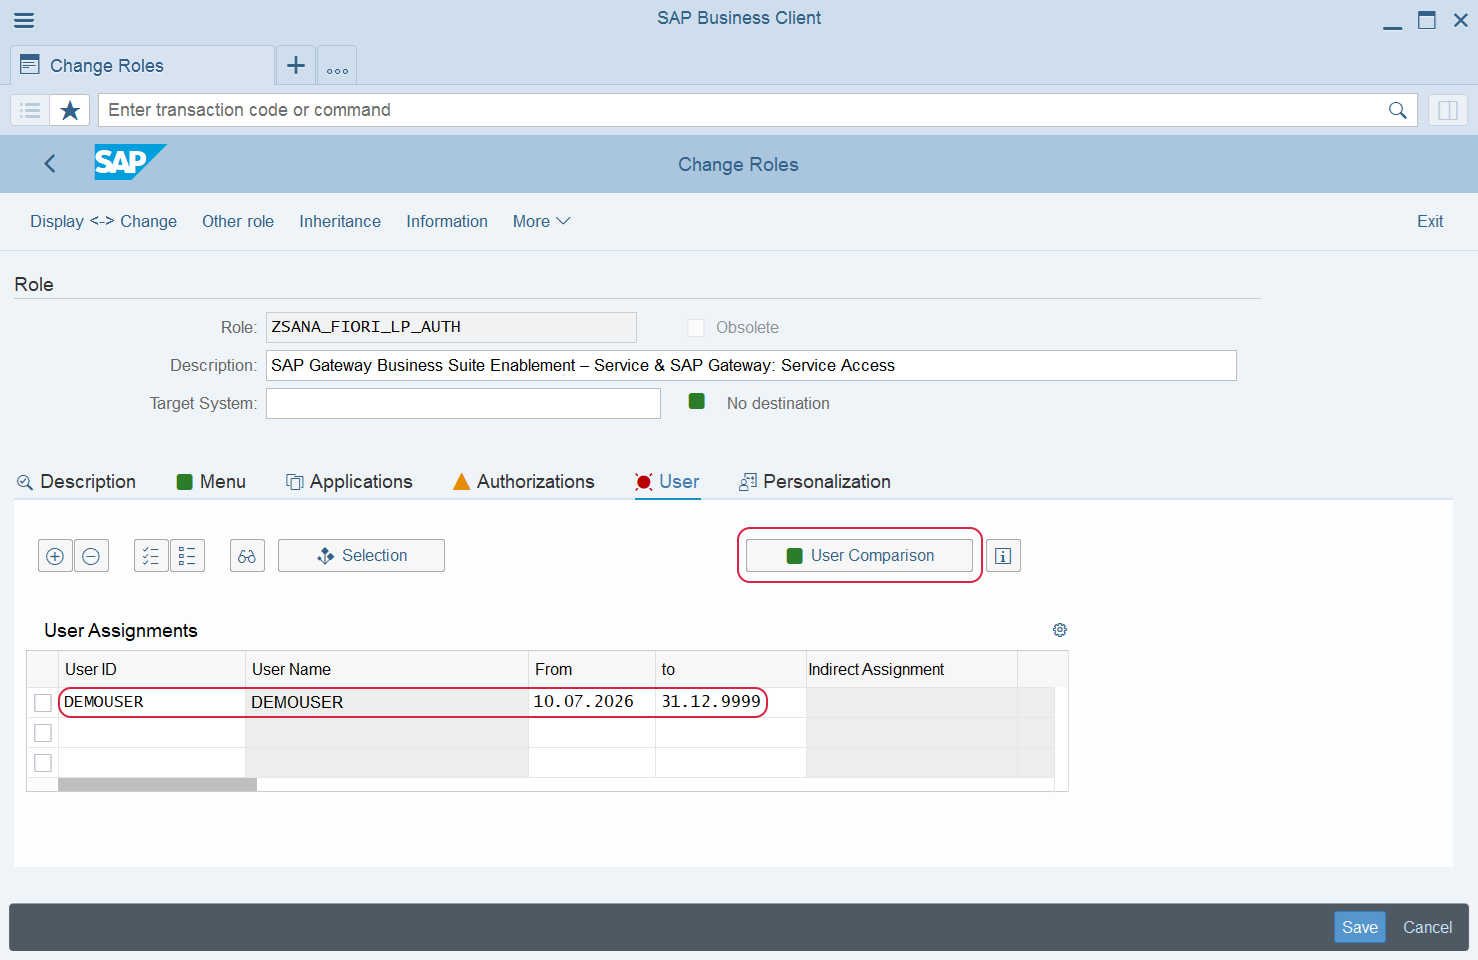Screen dimensions: 1478x960
Task: Switch to the Description tab
Action: pos(76,482)
